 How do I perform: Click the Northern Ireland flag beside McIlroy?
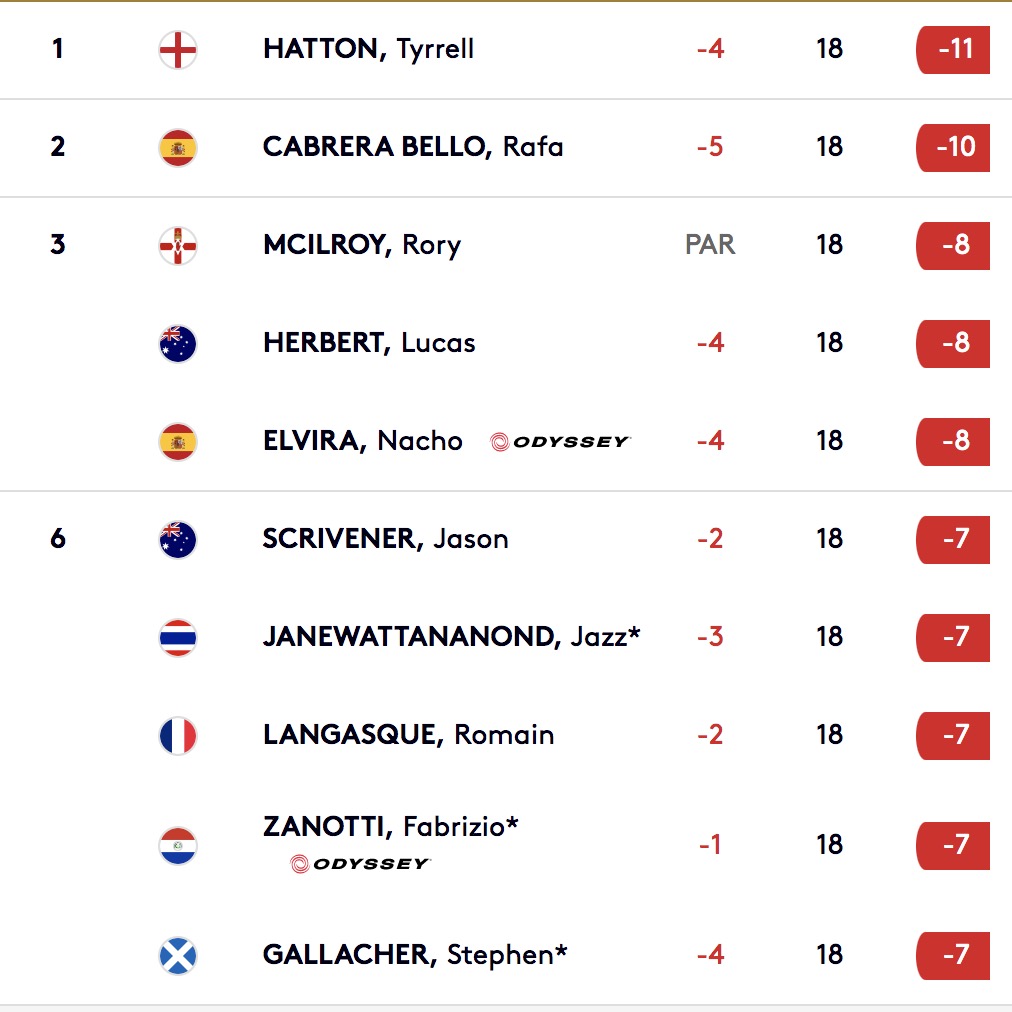(177, 246)
